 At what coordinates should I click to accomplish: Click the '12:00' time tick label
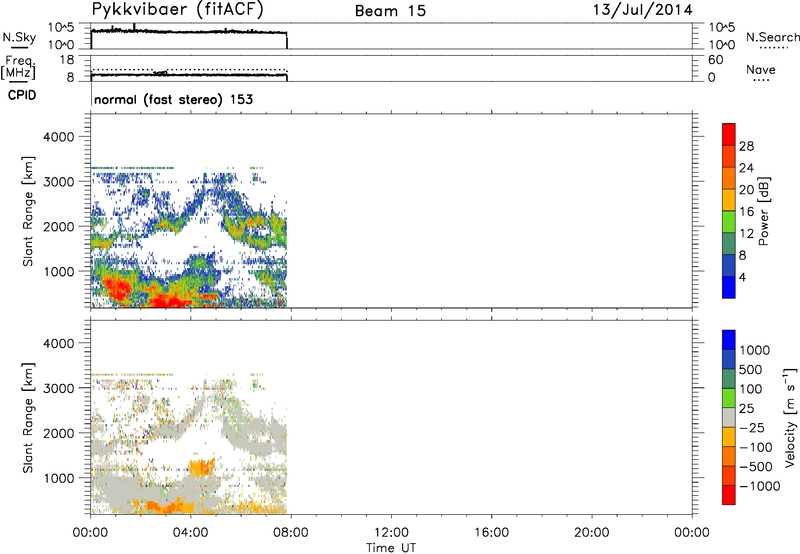tap(391, 533)
